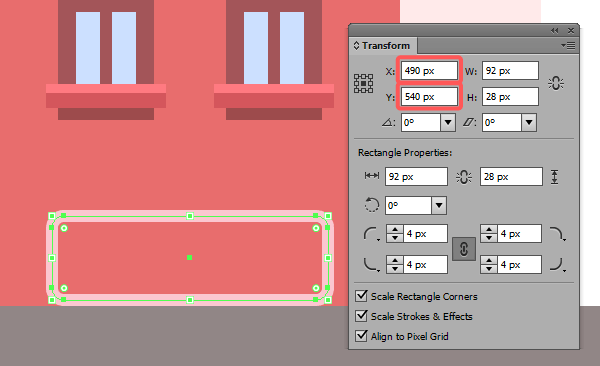Click the selected rectangle's center point
The width and height of the screenshot is (600, 366).
coord(189,258)
